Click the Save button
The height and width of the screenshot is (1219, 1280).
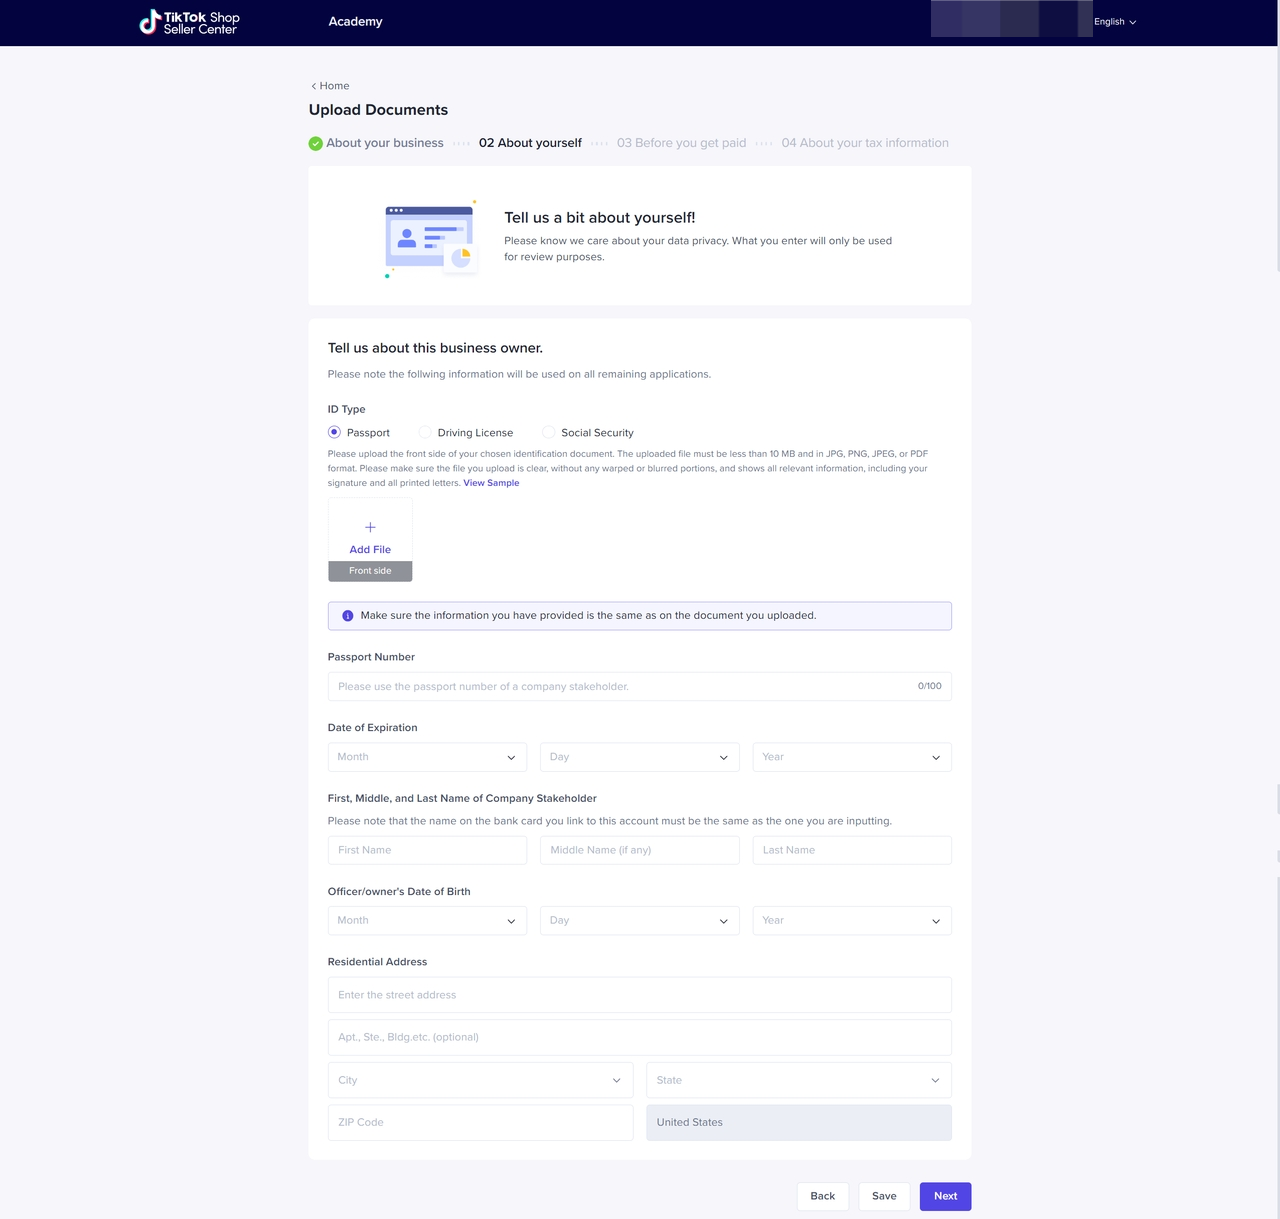pyautogui.click(x=884, y=1196)
